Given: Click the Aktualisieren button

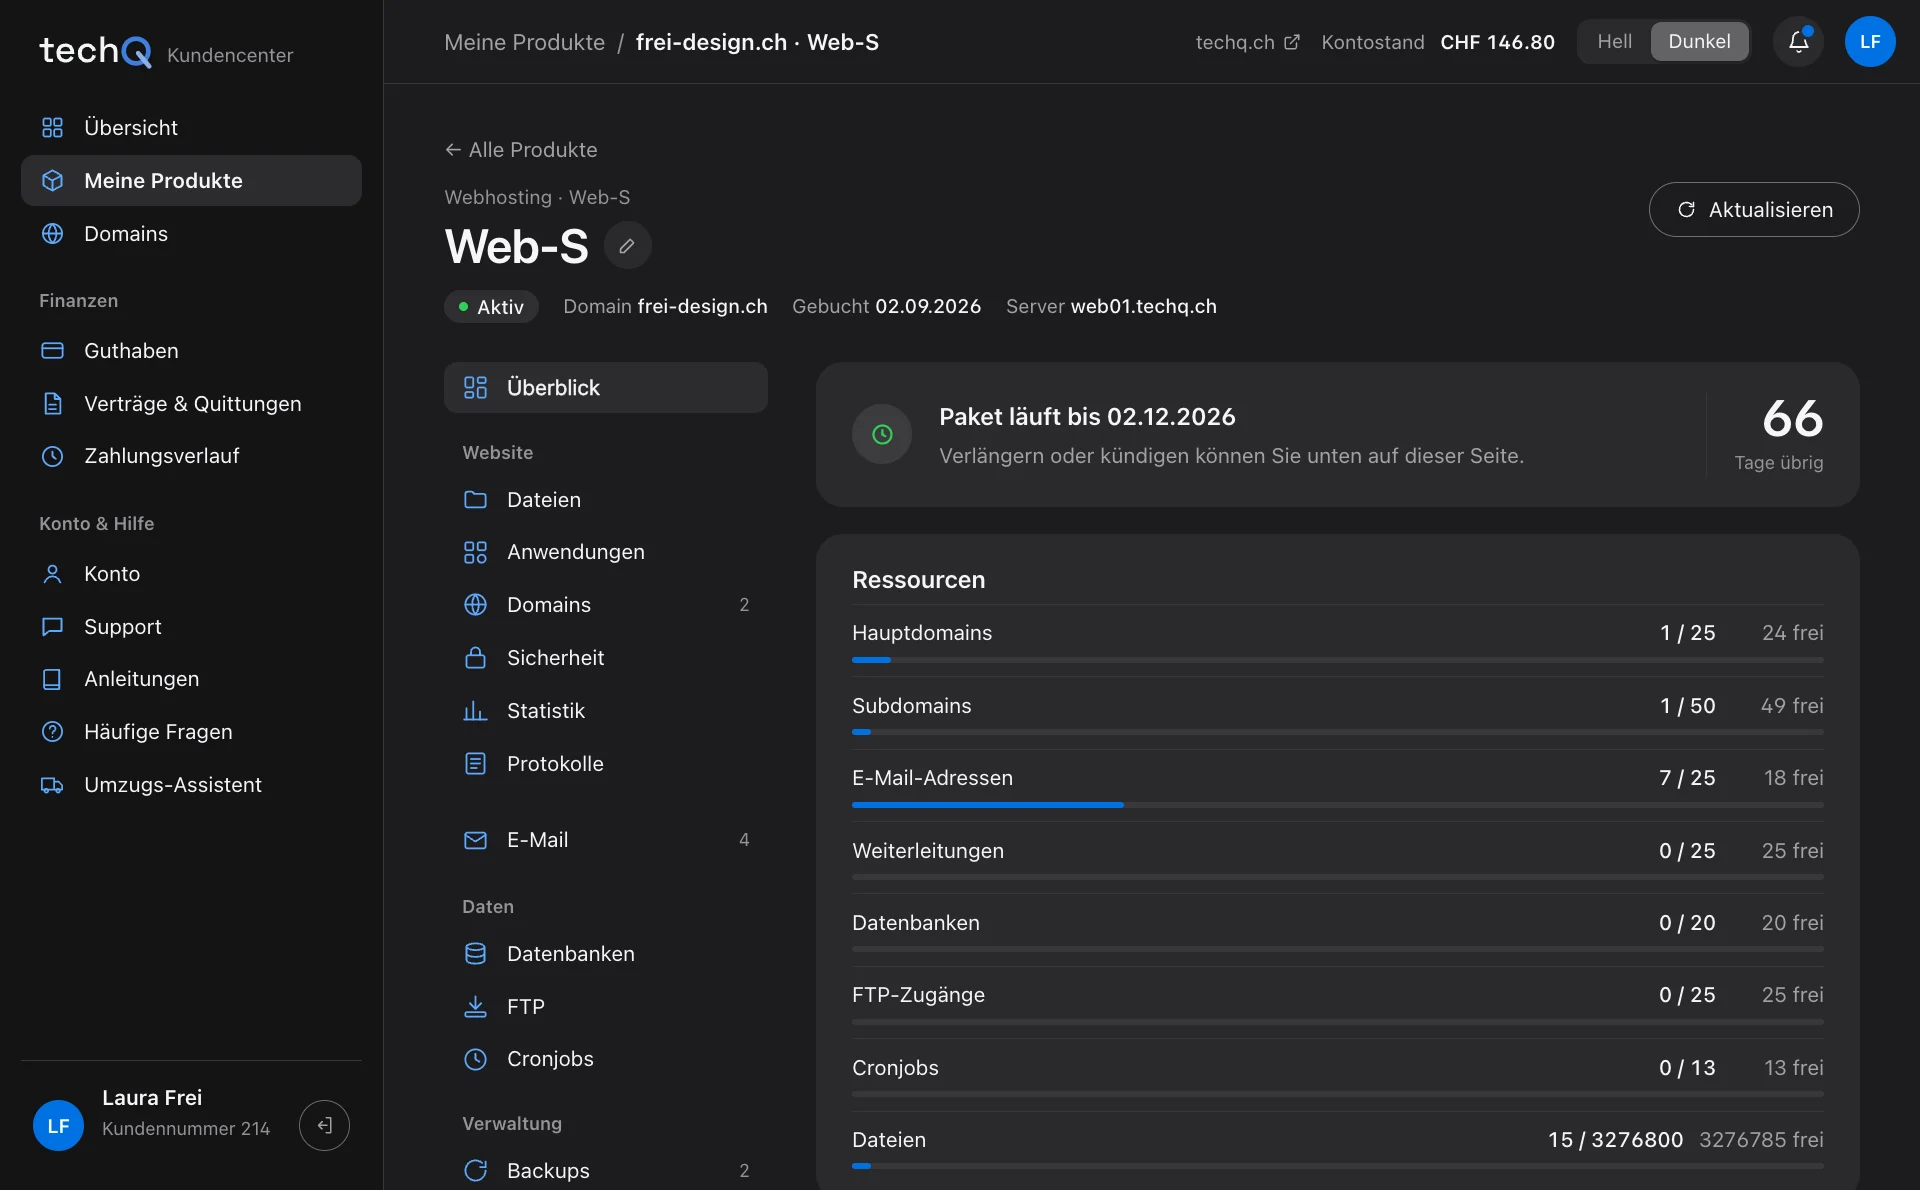Looking at the screenshot, I should click(1754, 210).
